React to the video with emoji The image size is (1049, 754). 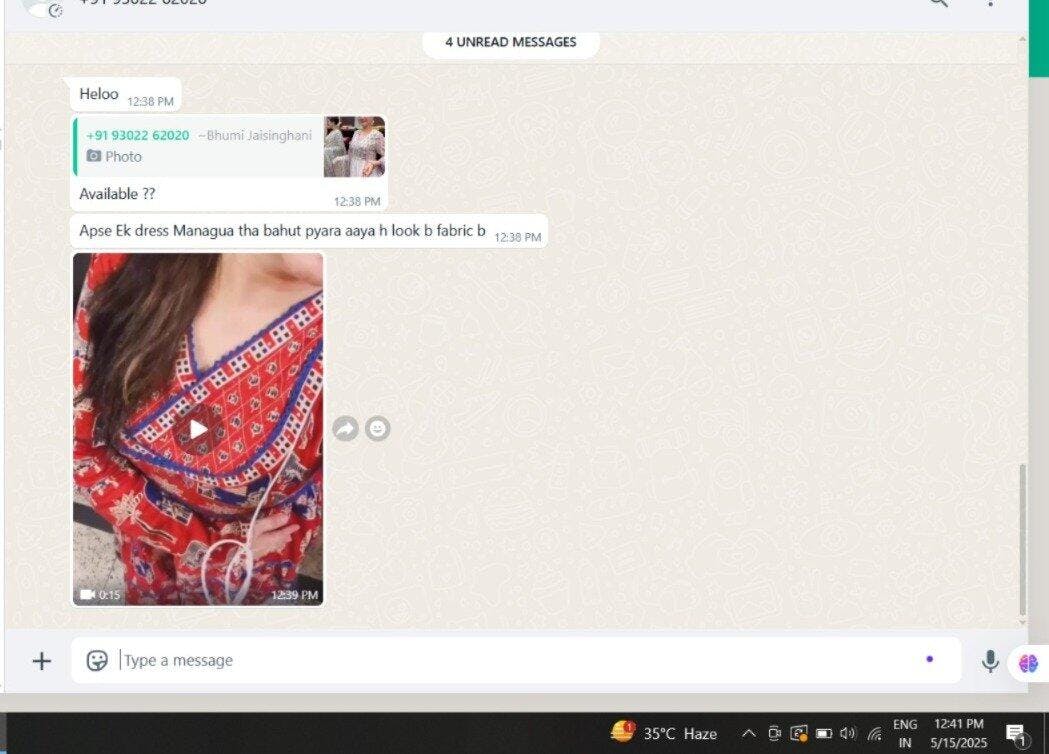[x=377, y=429]
